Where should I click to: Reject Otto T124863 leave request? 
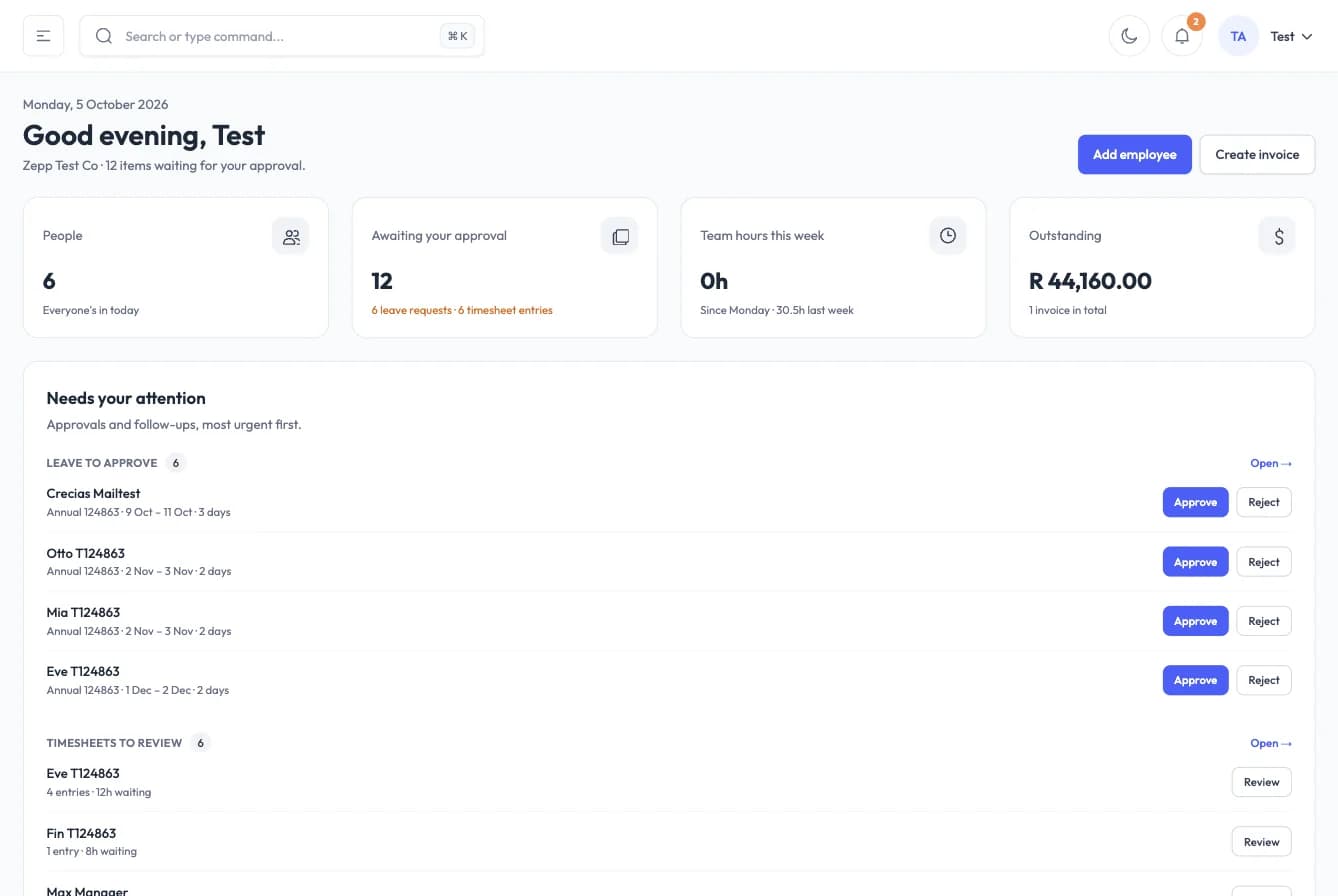(x=1264, y=562)
